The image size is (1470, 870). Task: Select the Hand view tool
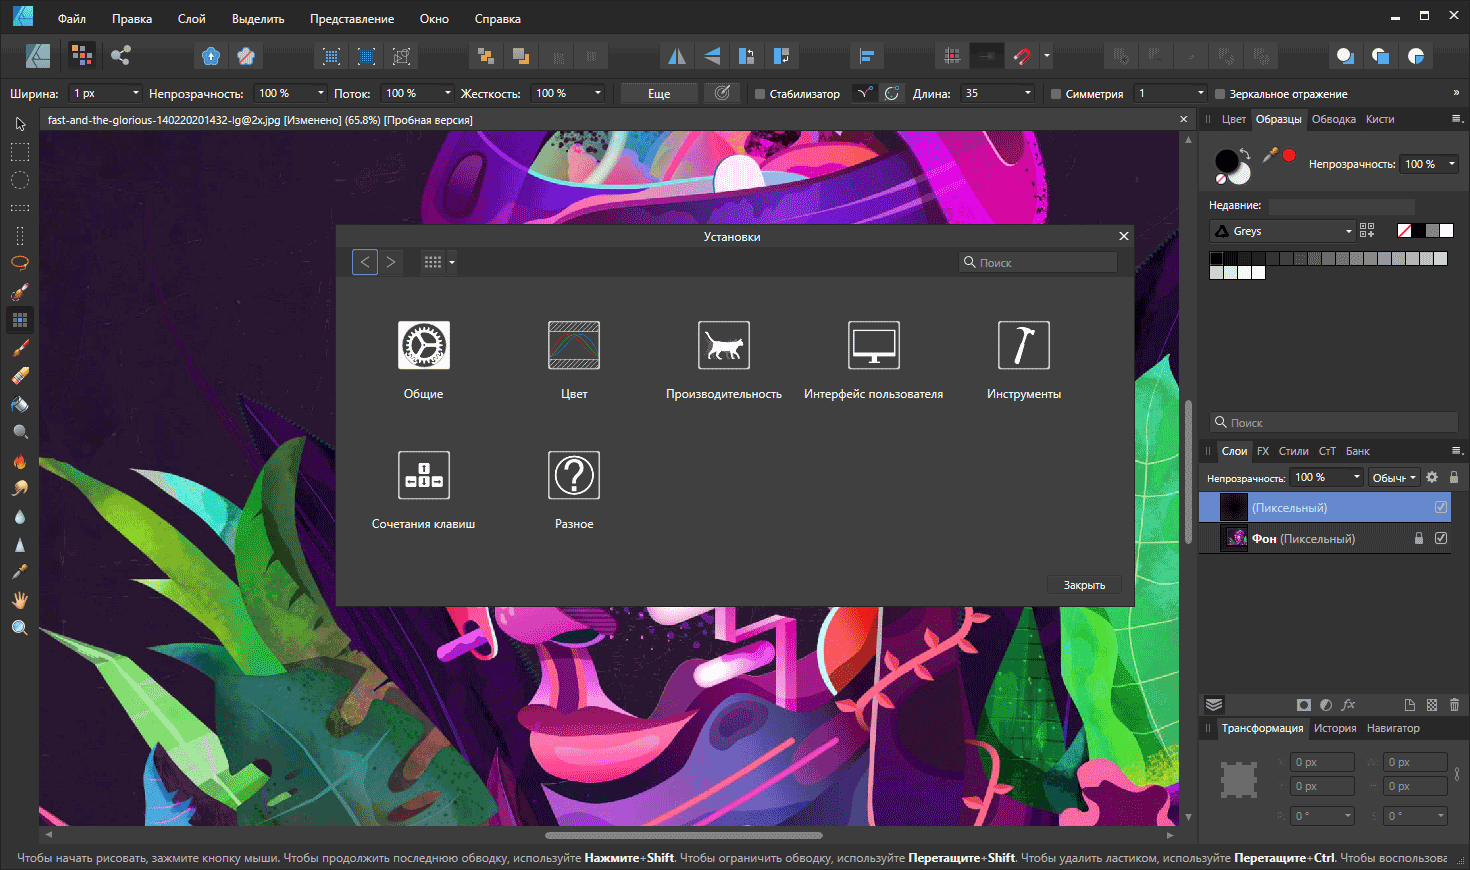coord(20,600)
